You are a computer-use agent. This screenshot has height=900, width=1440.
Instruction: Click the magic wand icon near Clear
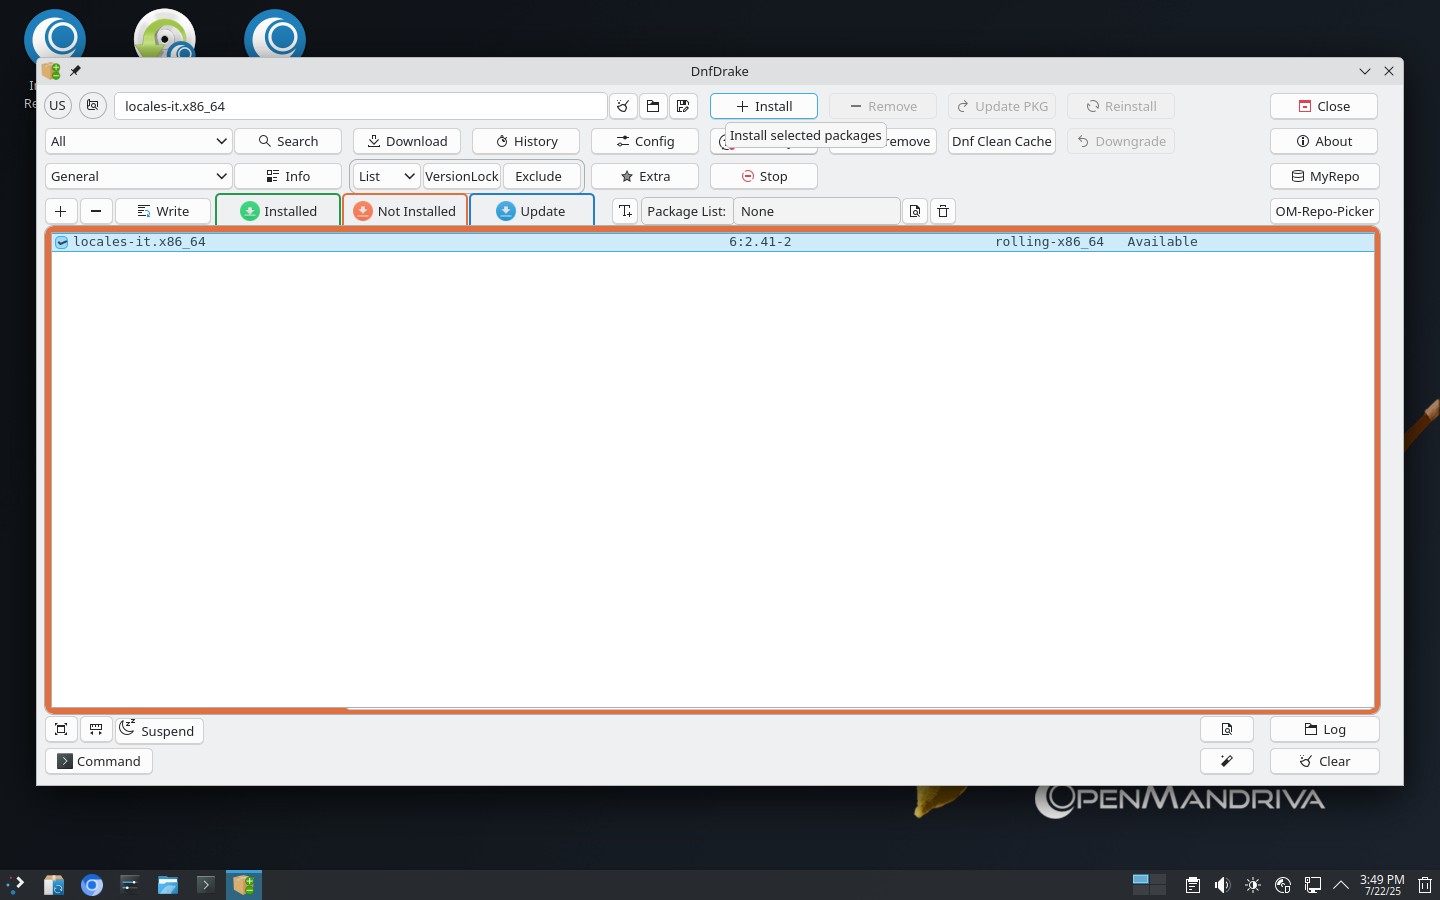[1227, 761]
